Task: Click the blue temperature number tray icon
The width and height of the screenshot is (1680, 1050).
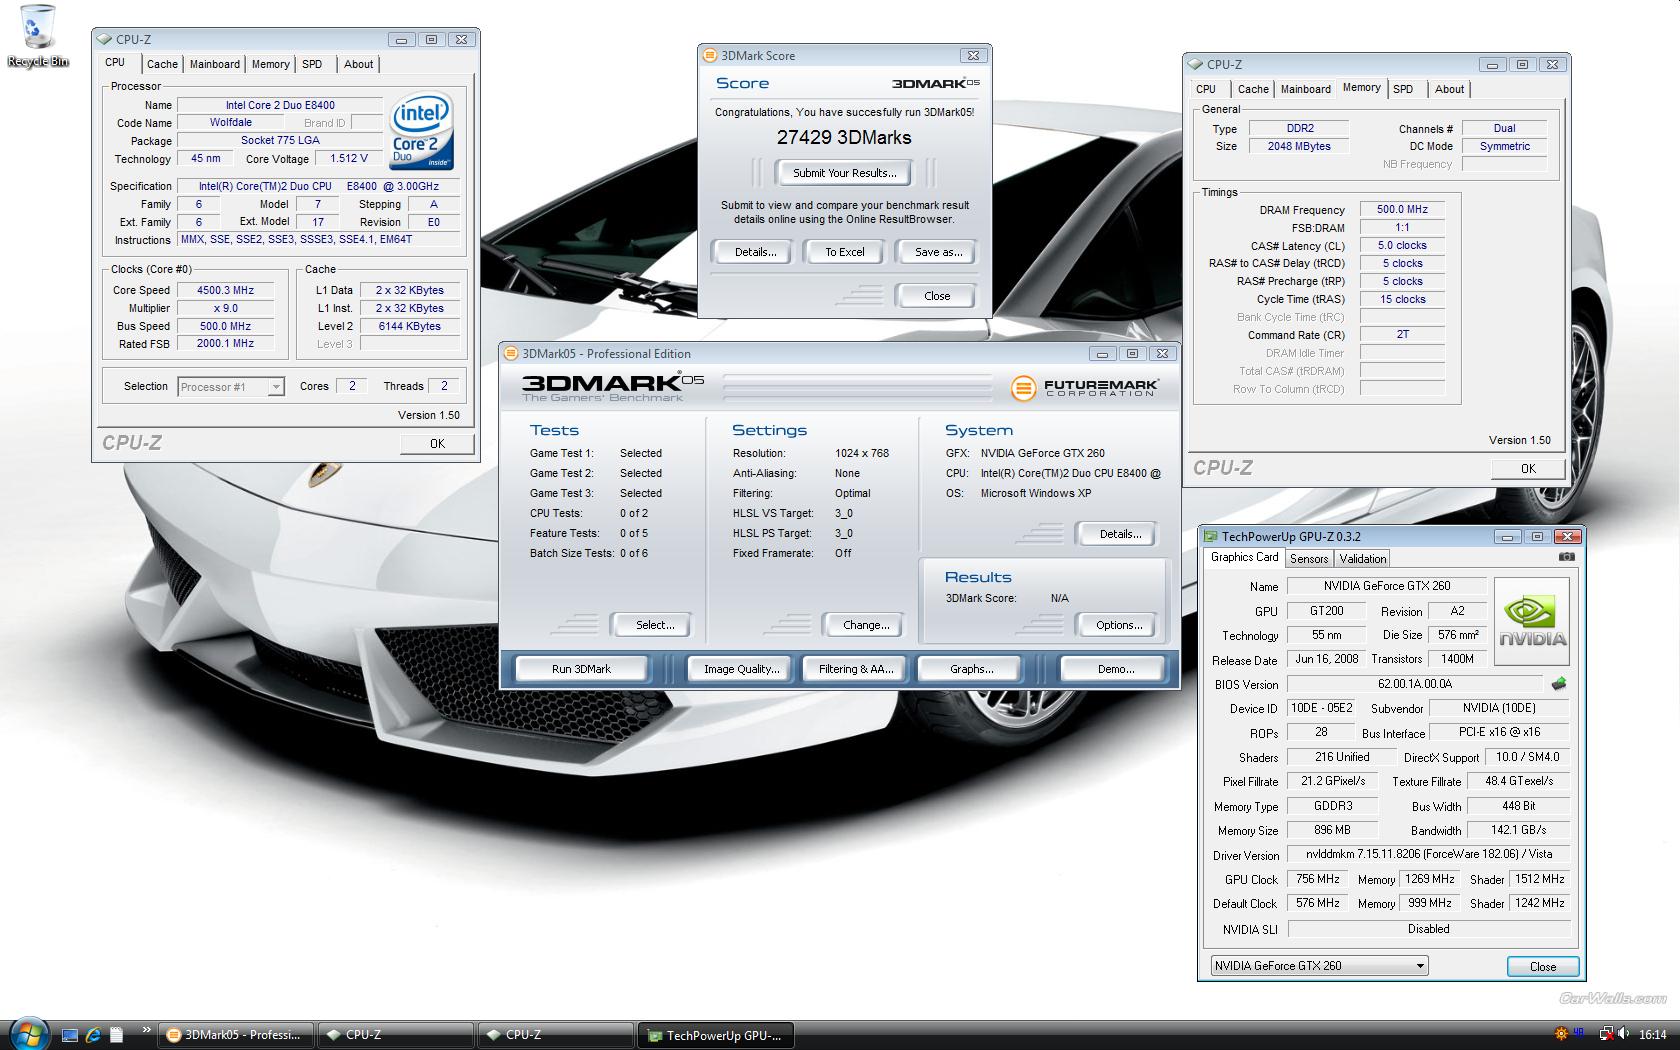Action: (1579, 1034)
